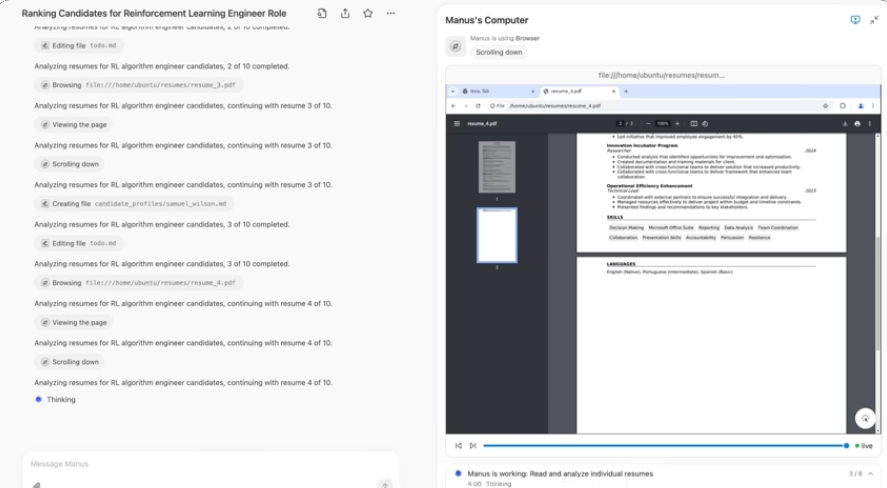
Task: Open the three-dot more options menu
Action: 391,13
